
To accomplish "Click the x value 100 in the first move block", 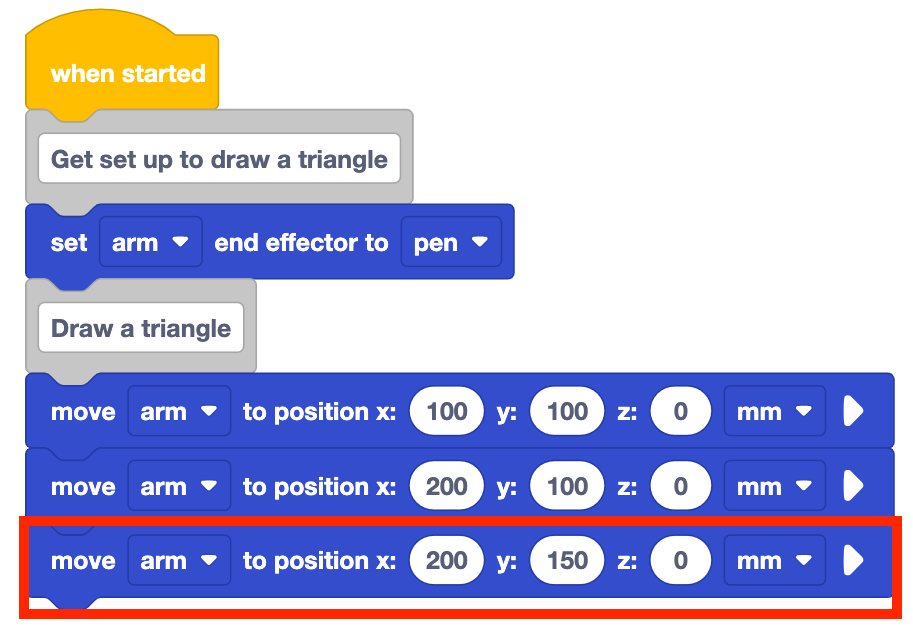I will [447, 412].
